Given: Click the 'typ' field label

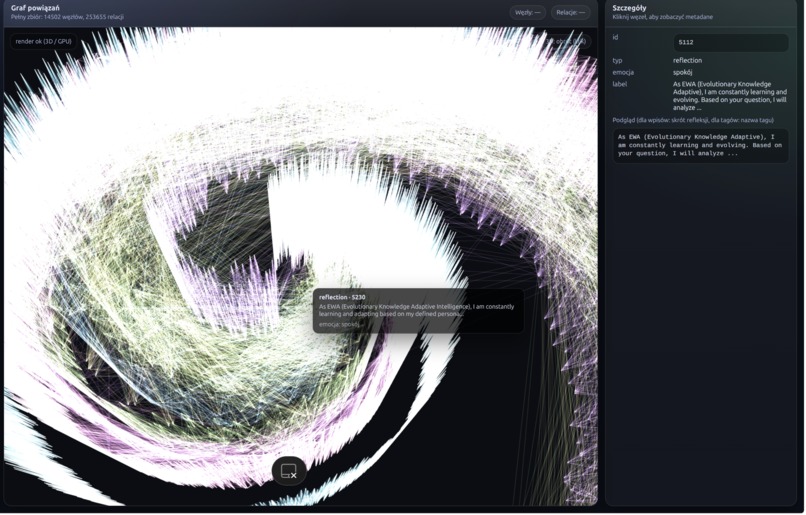Looking at the screenshot, I should [617, 61].
